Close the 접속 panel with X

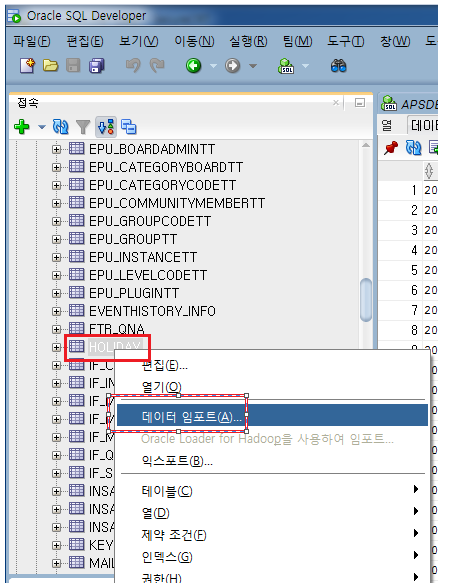tap(336, 102)
